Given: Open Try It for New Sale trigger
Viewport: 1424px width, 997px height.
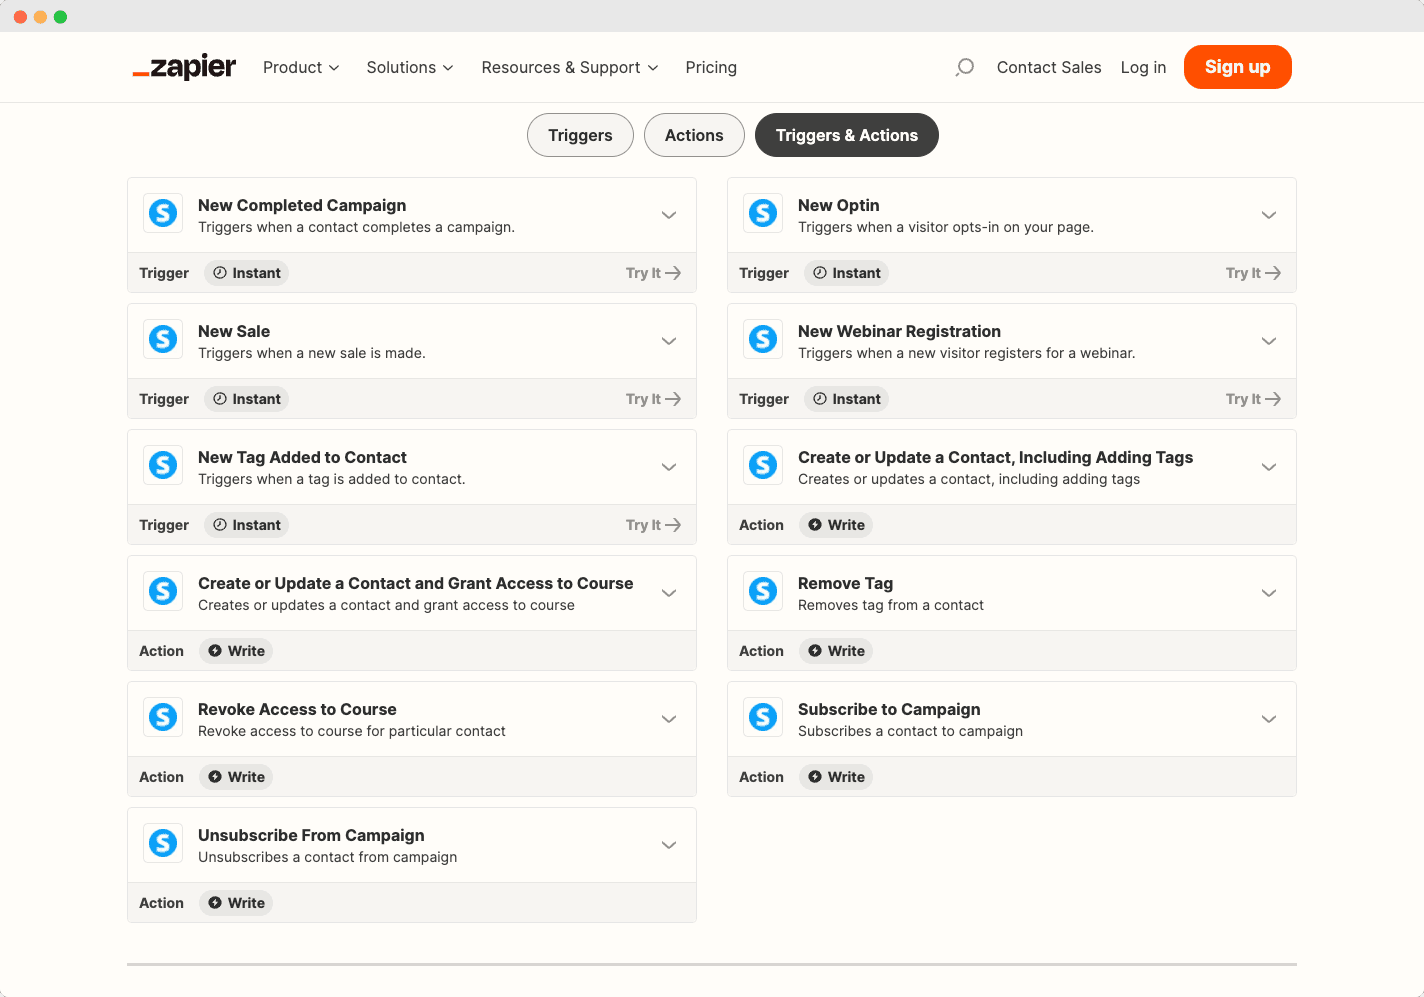Looking at the screenshot, I should click(653, 398).
